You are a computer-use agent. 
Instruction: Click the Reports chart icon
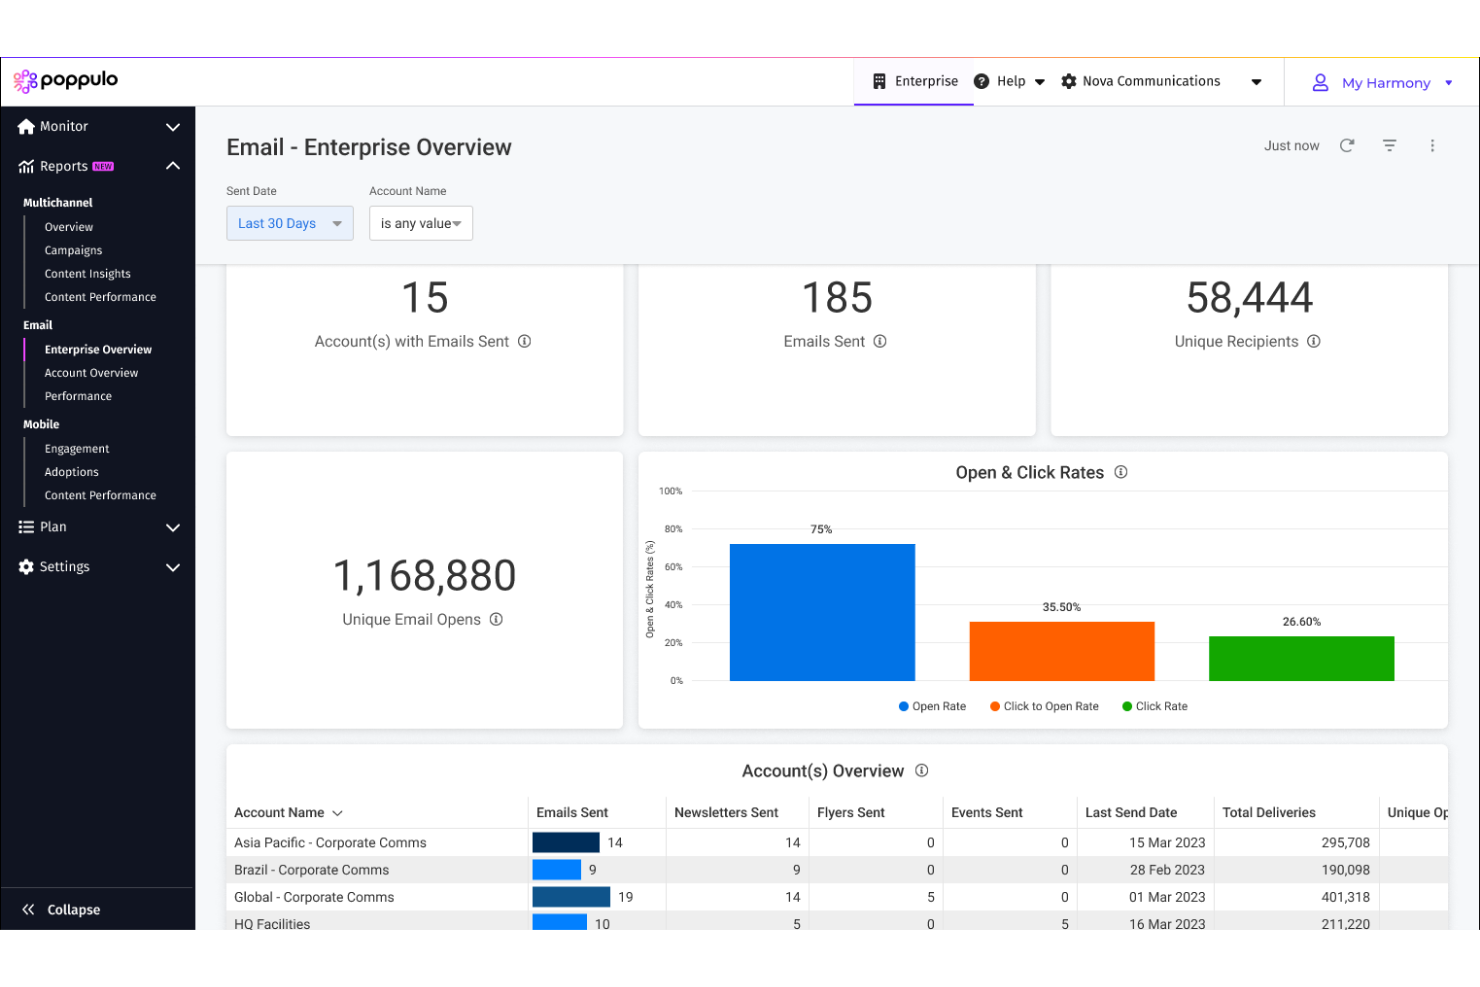click(26, 167)
